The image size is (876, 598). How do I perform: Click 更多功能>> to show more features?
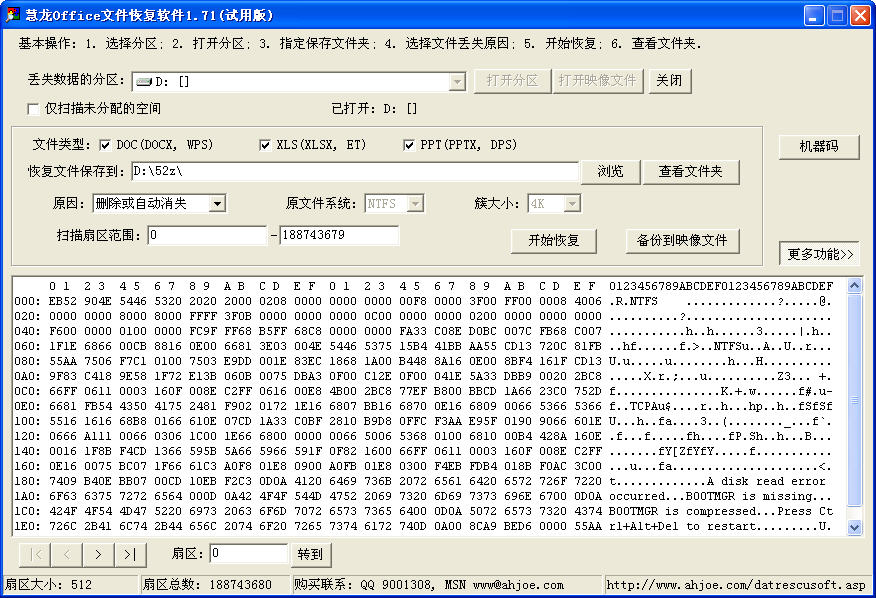pos(820,254)
